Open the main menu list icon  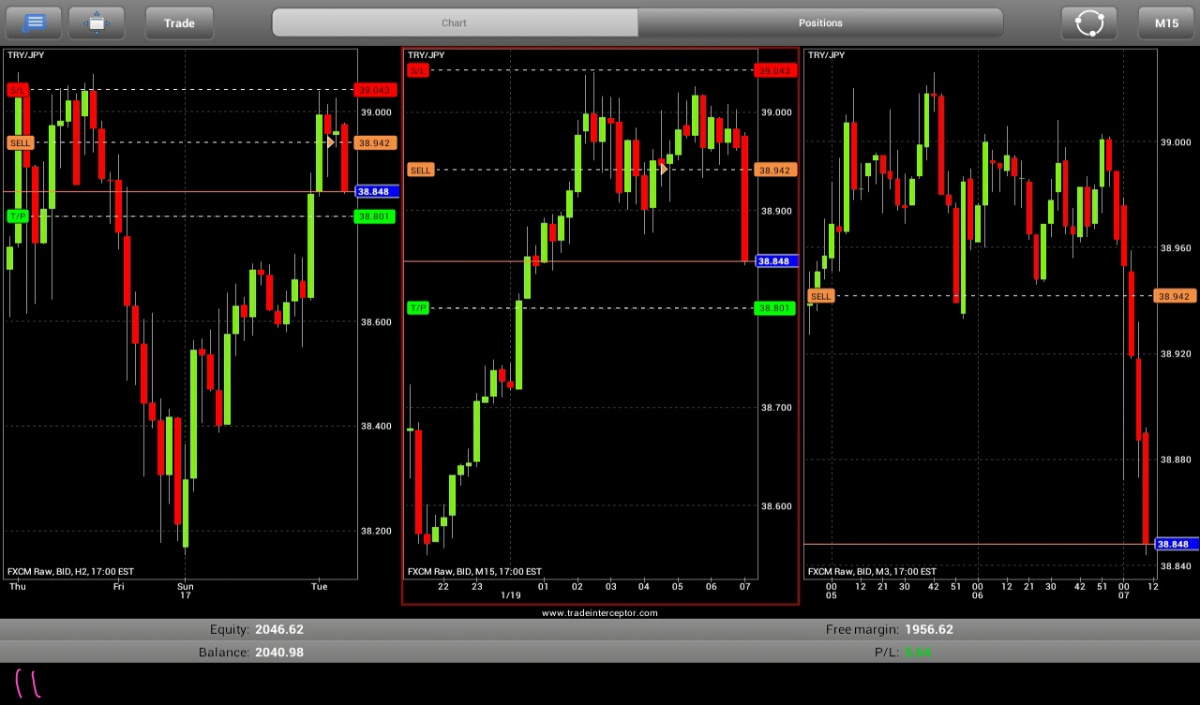click(x=35, y=22)
